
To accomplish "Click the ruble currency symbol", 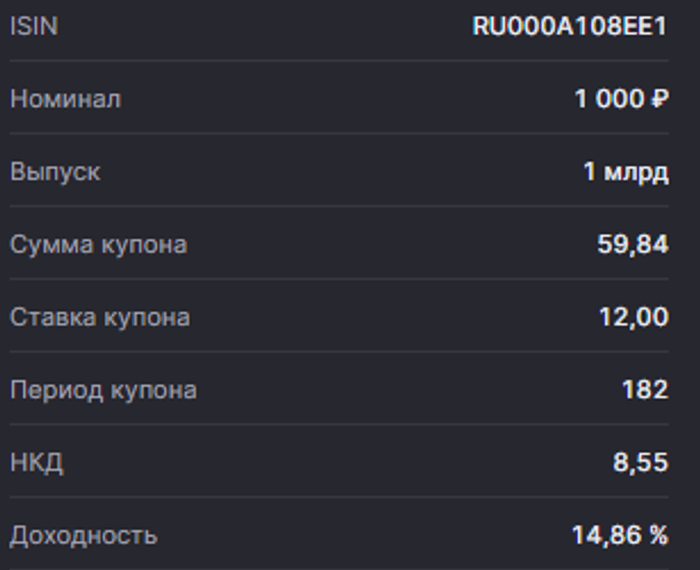I will [659, 99].
